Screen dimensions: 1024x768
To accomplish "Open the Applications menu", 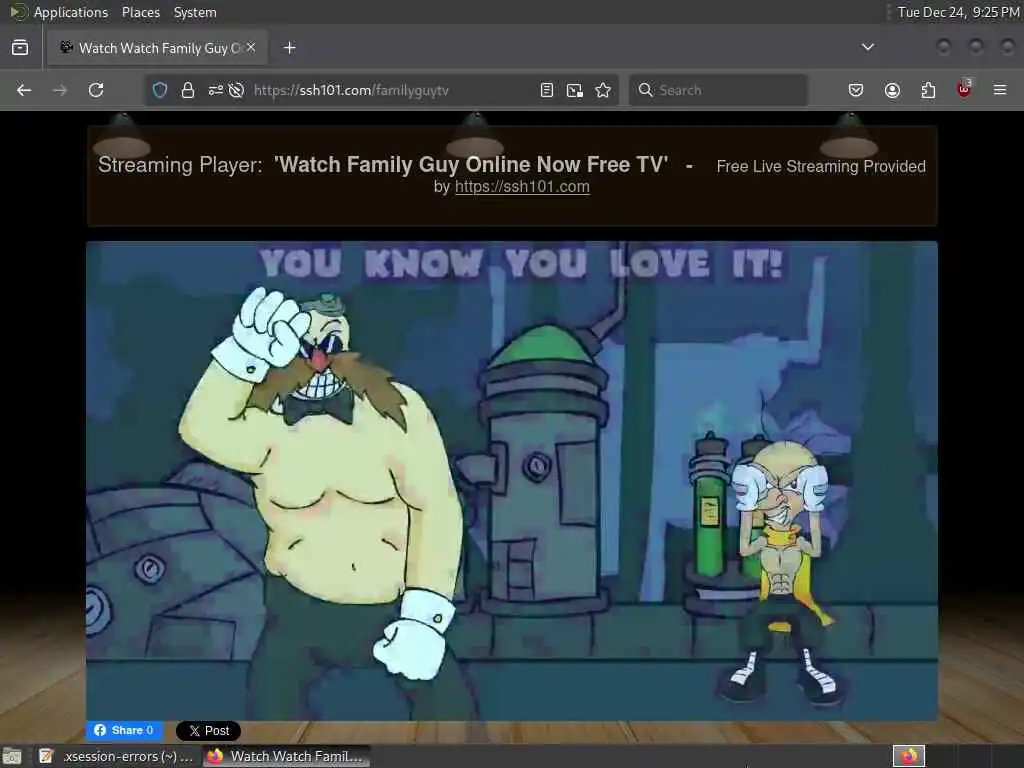I will coord(59,12).
